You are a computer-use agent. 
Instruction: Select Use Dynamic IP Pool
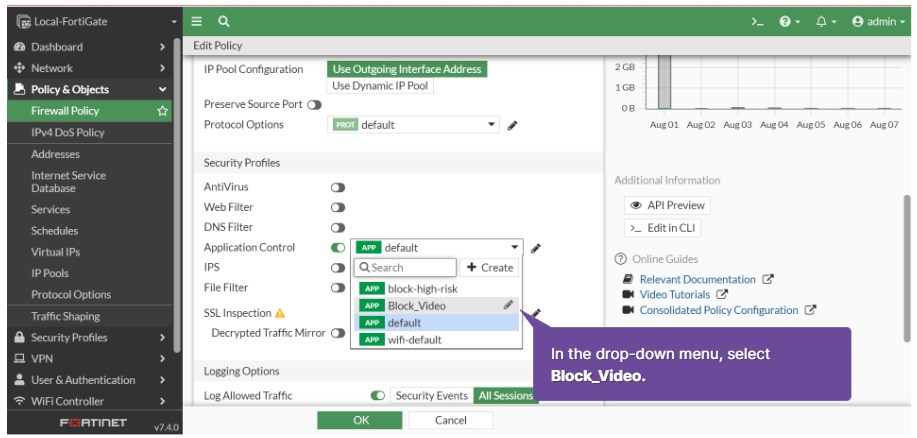380,86
